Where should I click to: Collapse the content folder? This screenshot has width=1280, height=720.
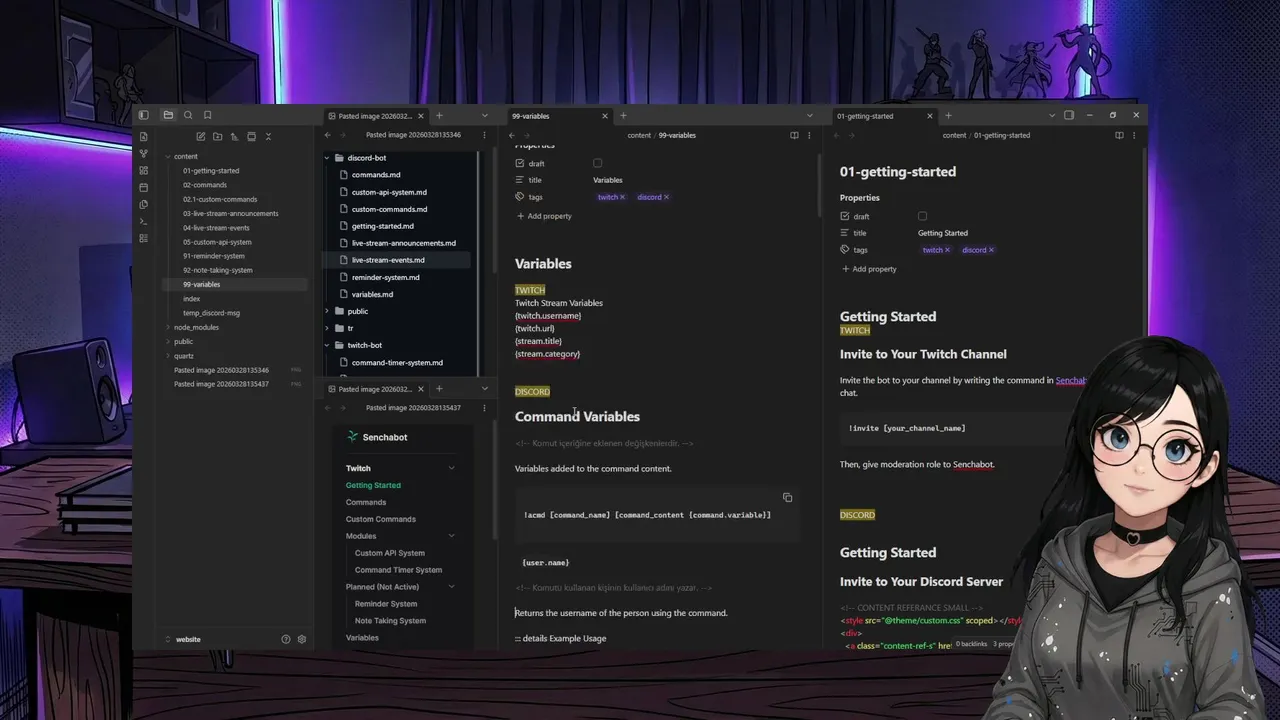168,156
